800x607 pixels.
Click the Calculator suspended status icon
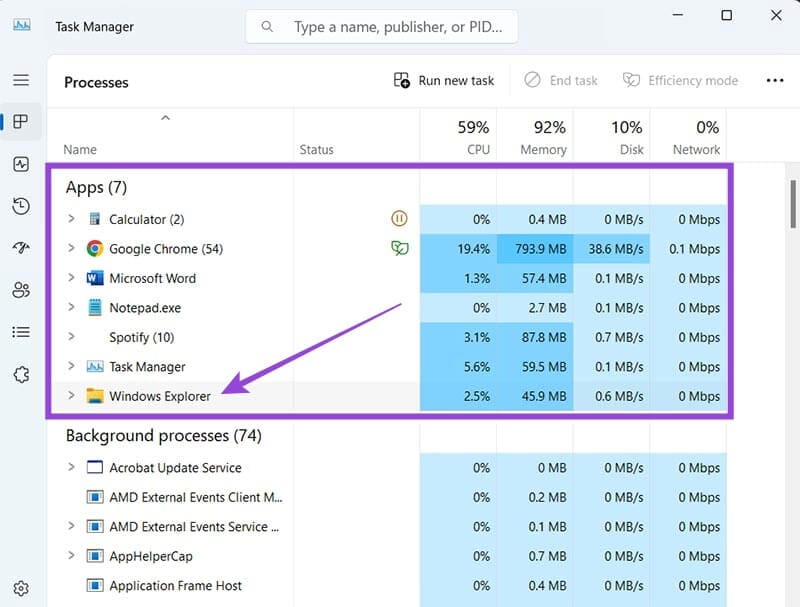pyautogui.click(x=399, y=219)
